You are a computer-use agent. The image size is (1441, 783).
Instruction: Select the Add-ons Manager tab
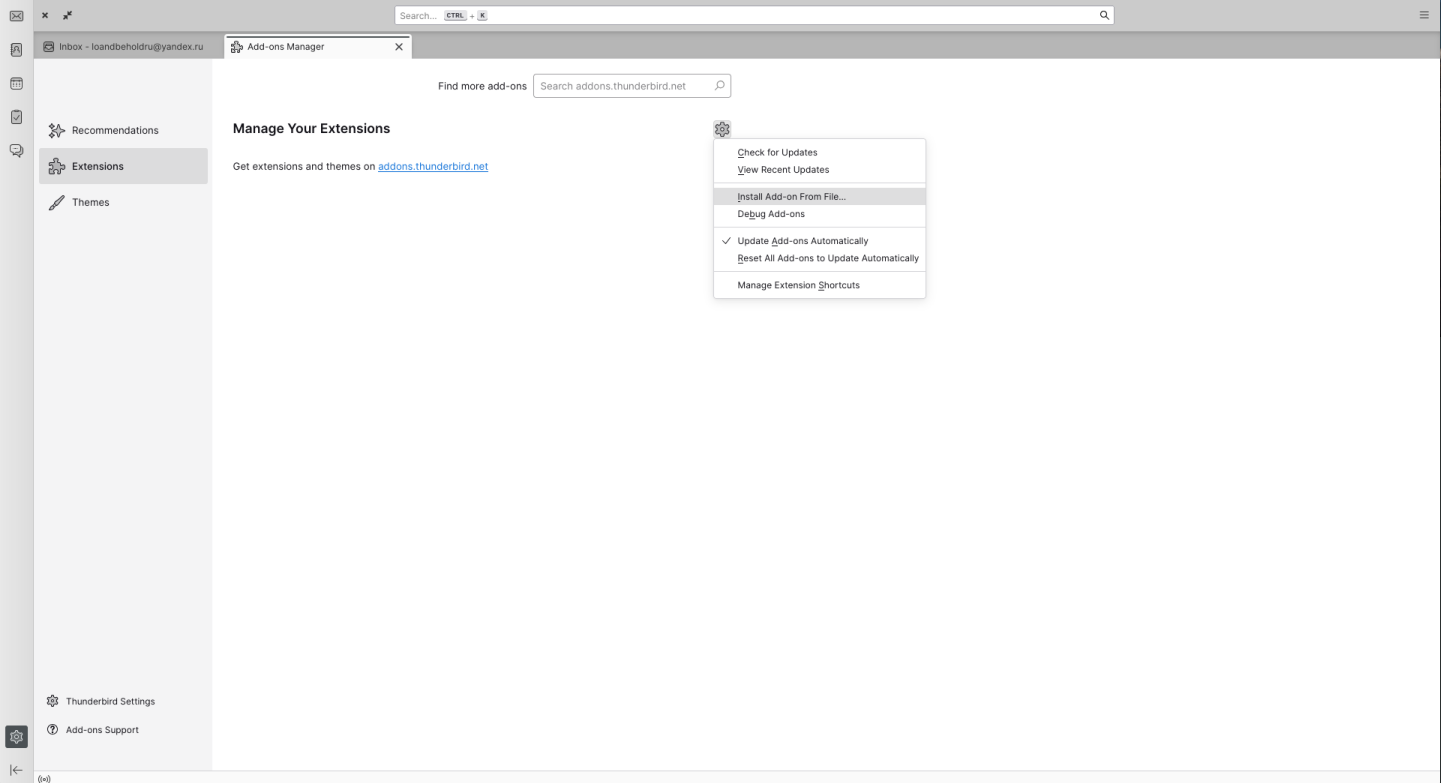point(318,47)
